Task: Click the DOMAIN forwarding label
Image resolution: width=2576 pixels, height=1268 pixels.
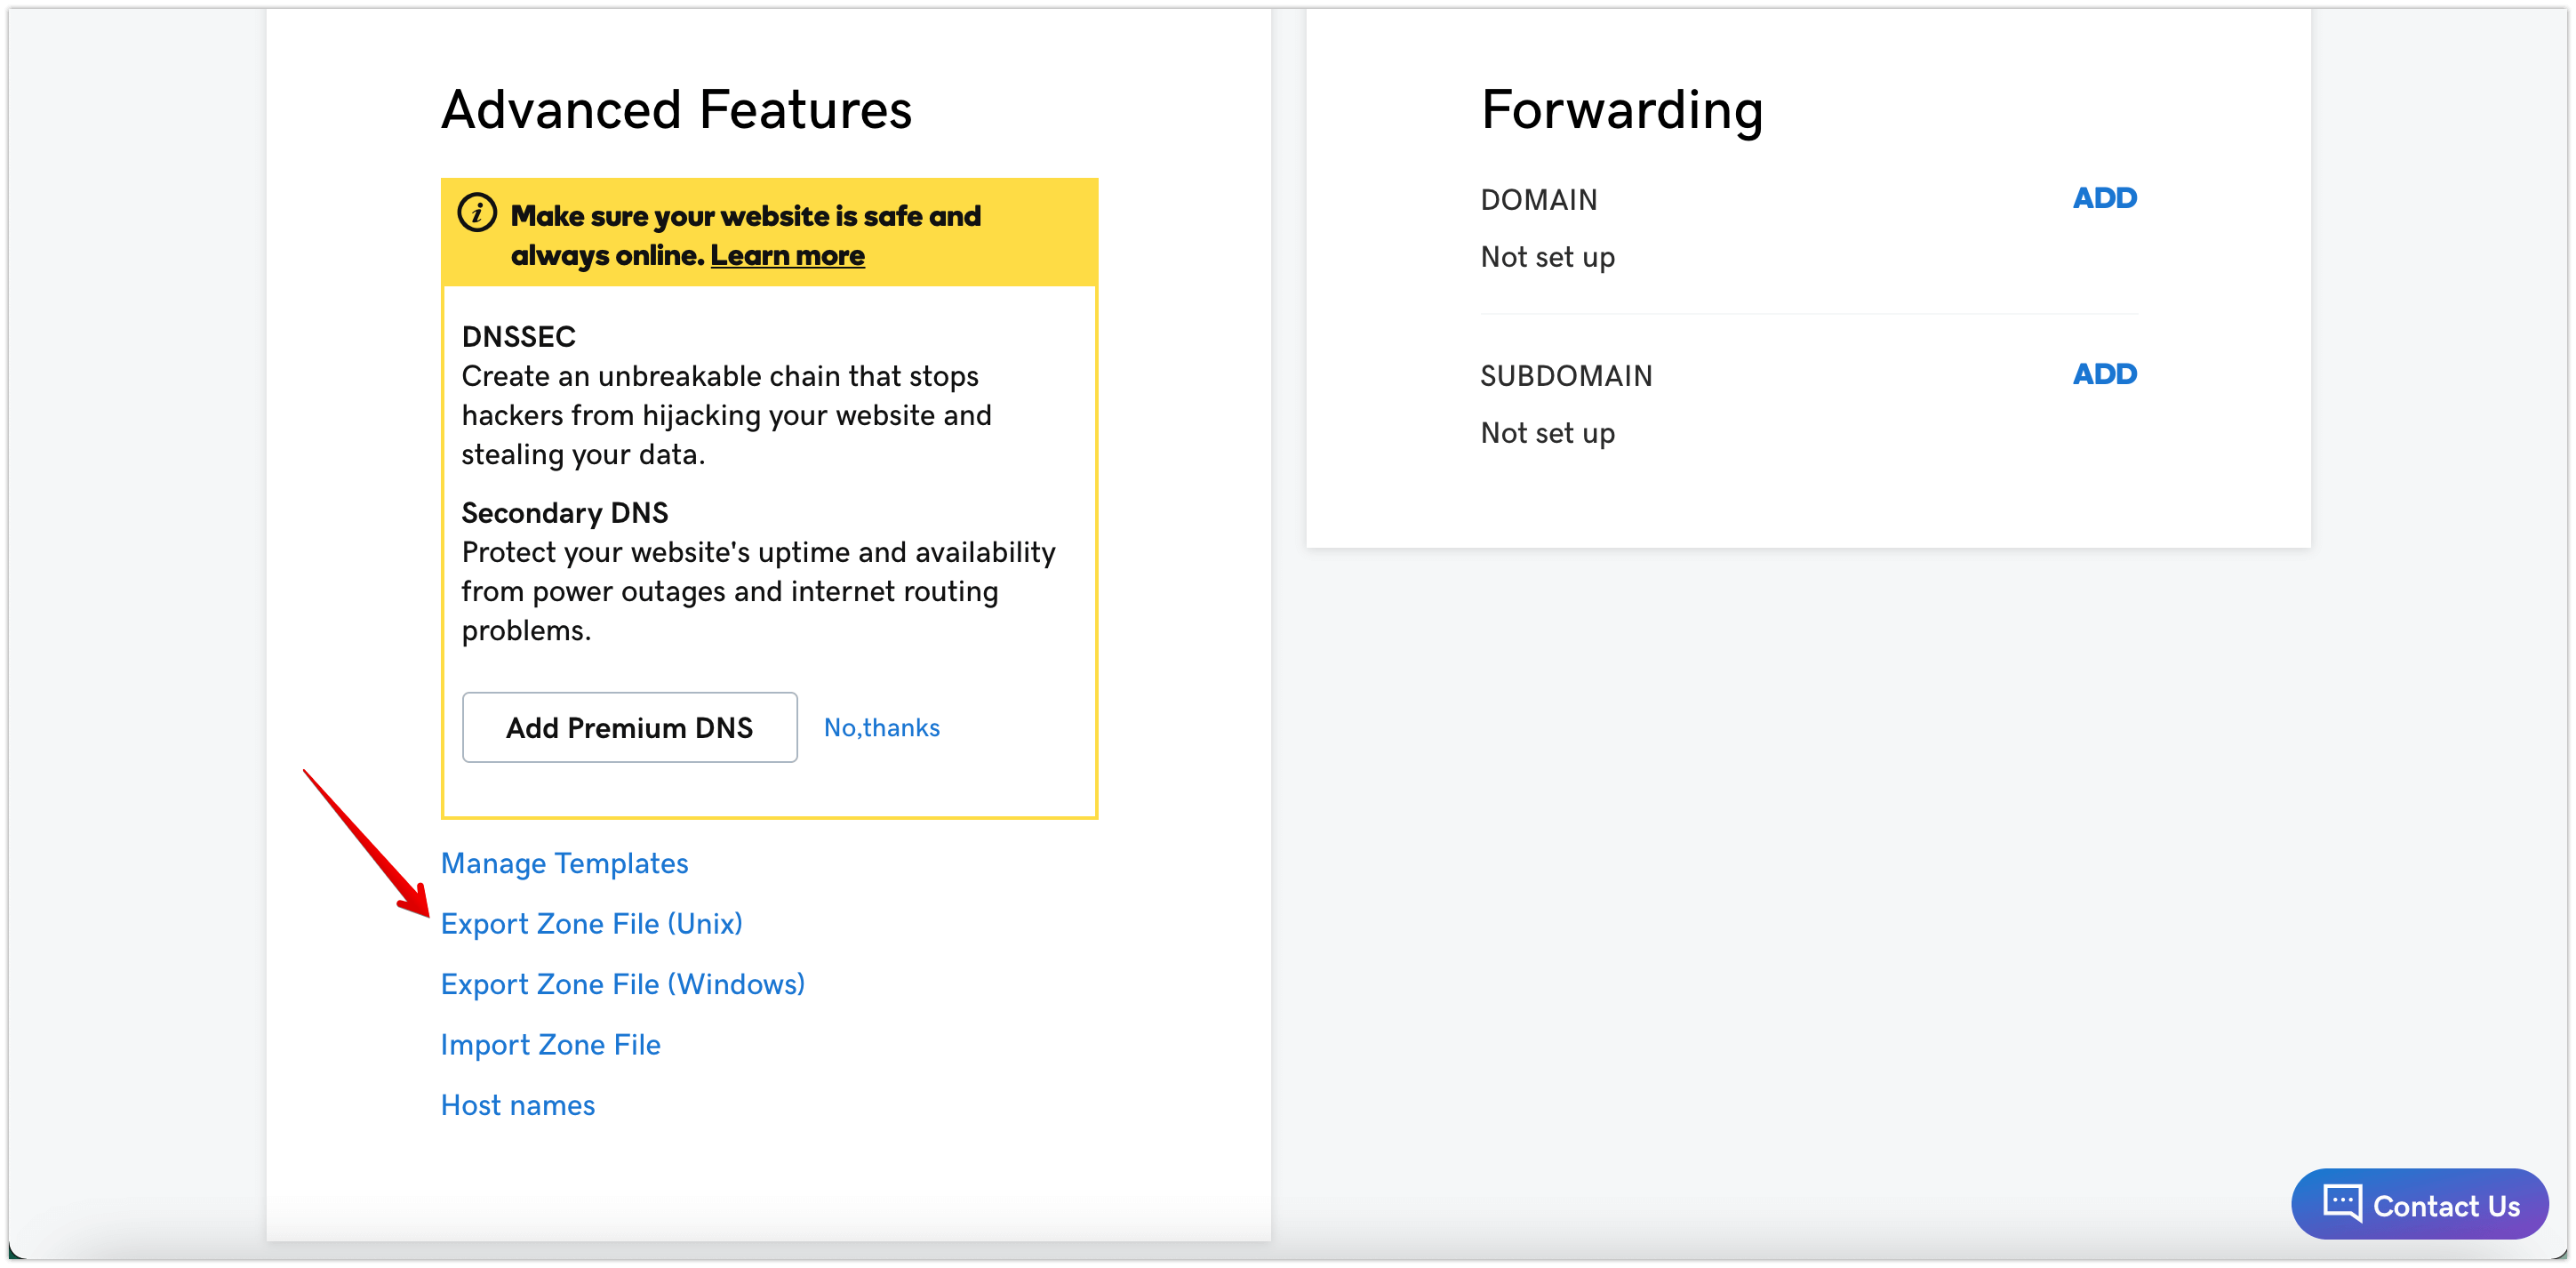Action: [1539, 200]
